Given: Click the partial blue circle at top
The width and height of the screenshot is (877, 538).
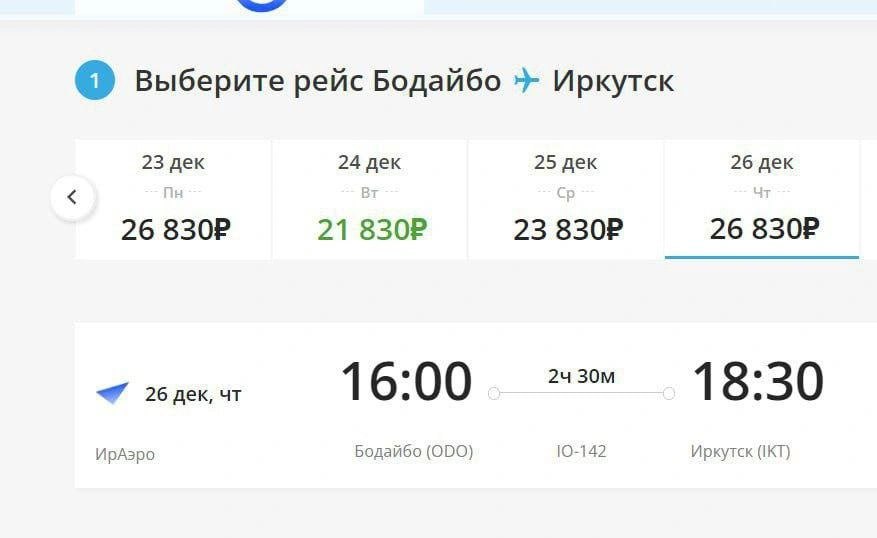Looking at the screenshot, I should coord(262,5).
